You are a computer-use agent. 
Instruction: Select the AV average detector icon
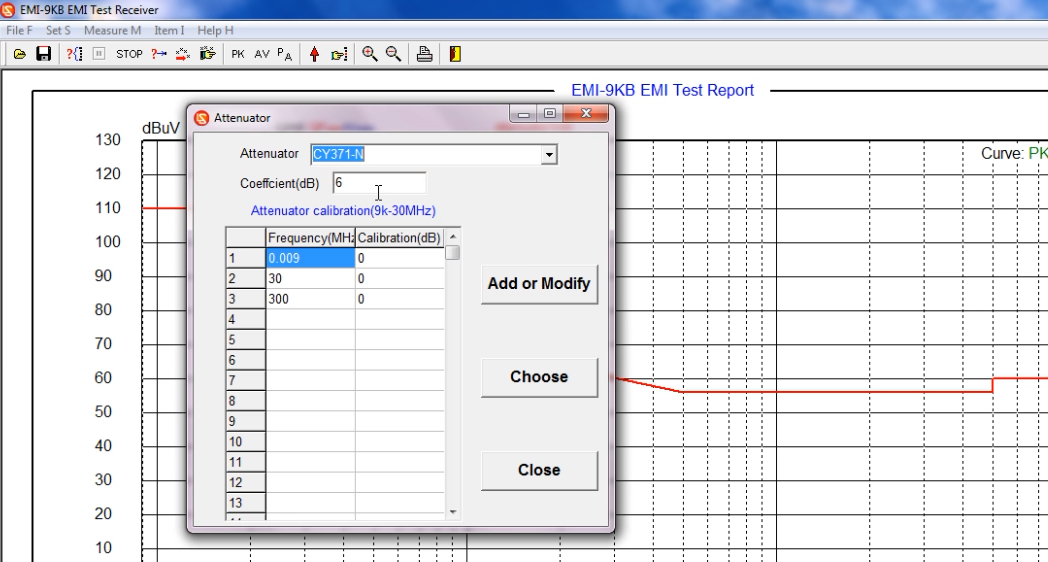pos(261,54)
